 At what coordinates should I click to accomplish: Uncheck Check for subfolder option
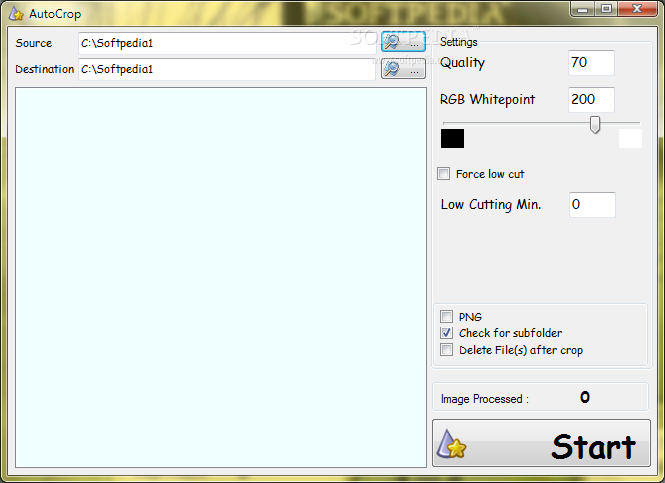(x=446, y=333)
